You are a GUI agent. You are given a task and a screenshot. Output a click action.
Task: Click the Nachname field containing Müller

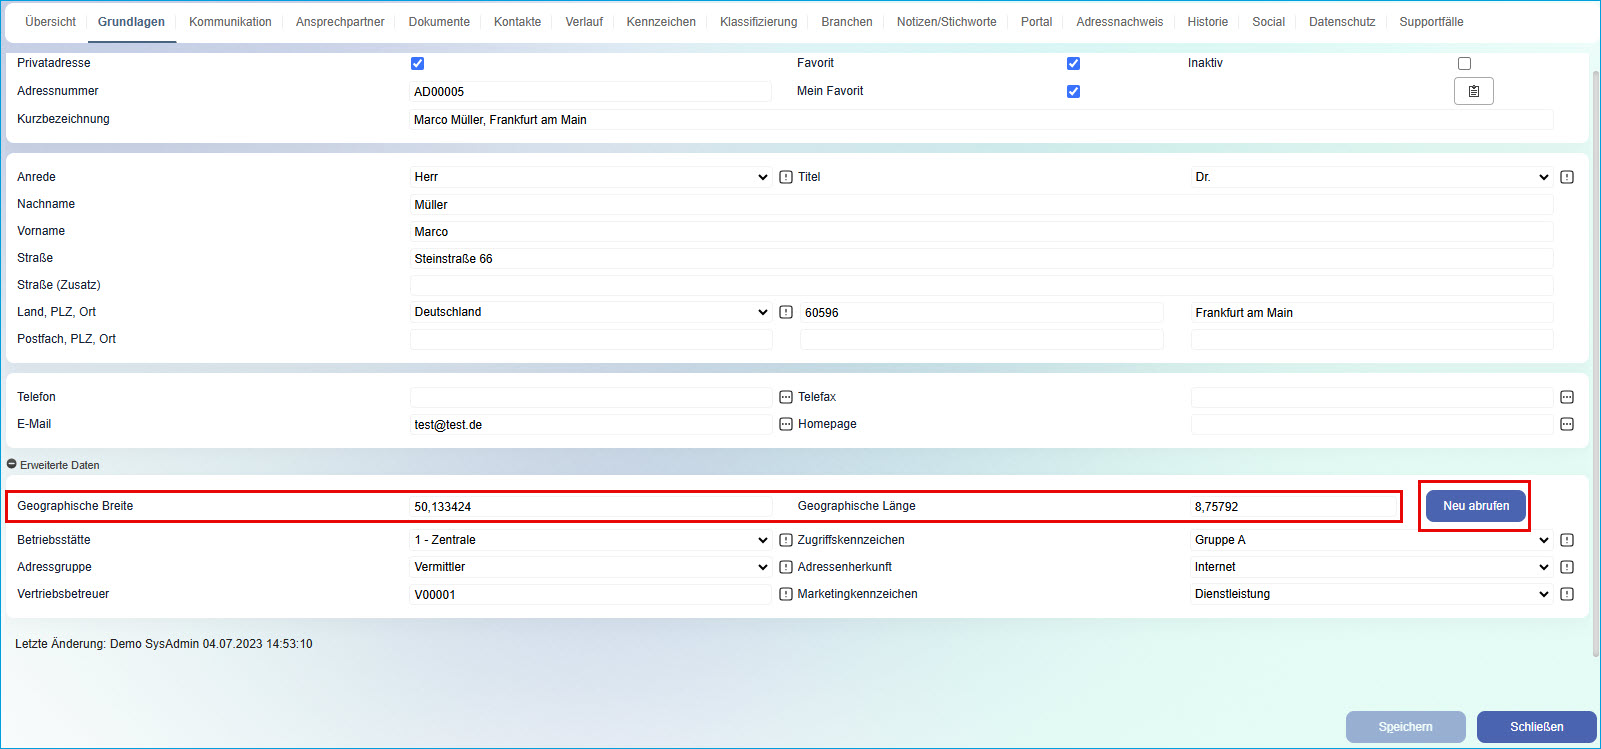982,205
